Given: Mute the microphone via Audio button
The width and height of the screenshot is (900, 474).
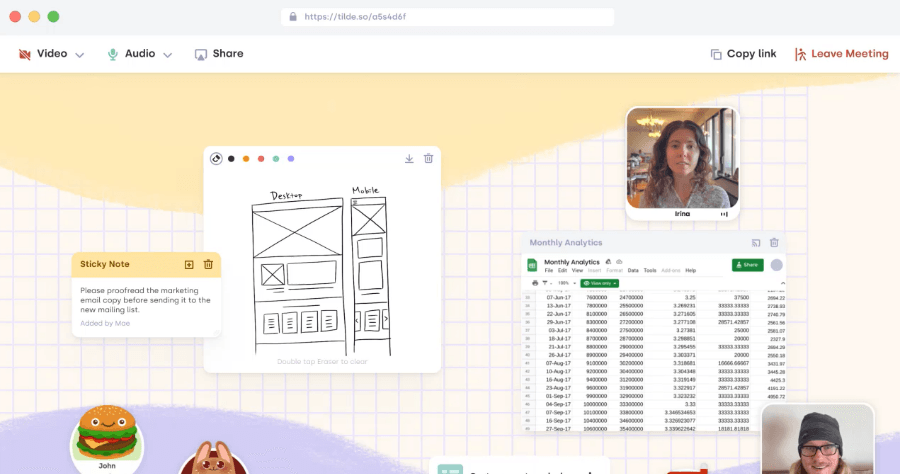Looking at the screenshot, I should (131, 54).
